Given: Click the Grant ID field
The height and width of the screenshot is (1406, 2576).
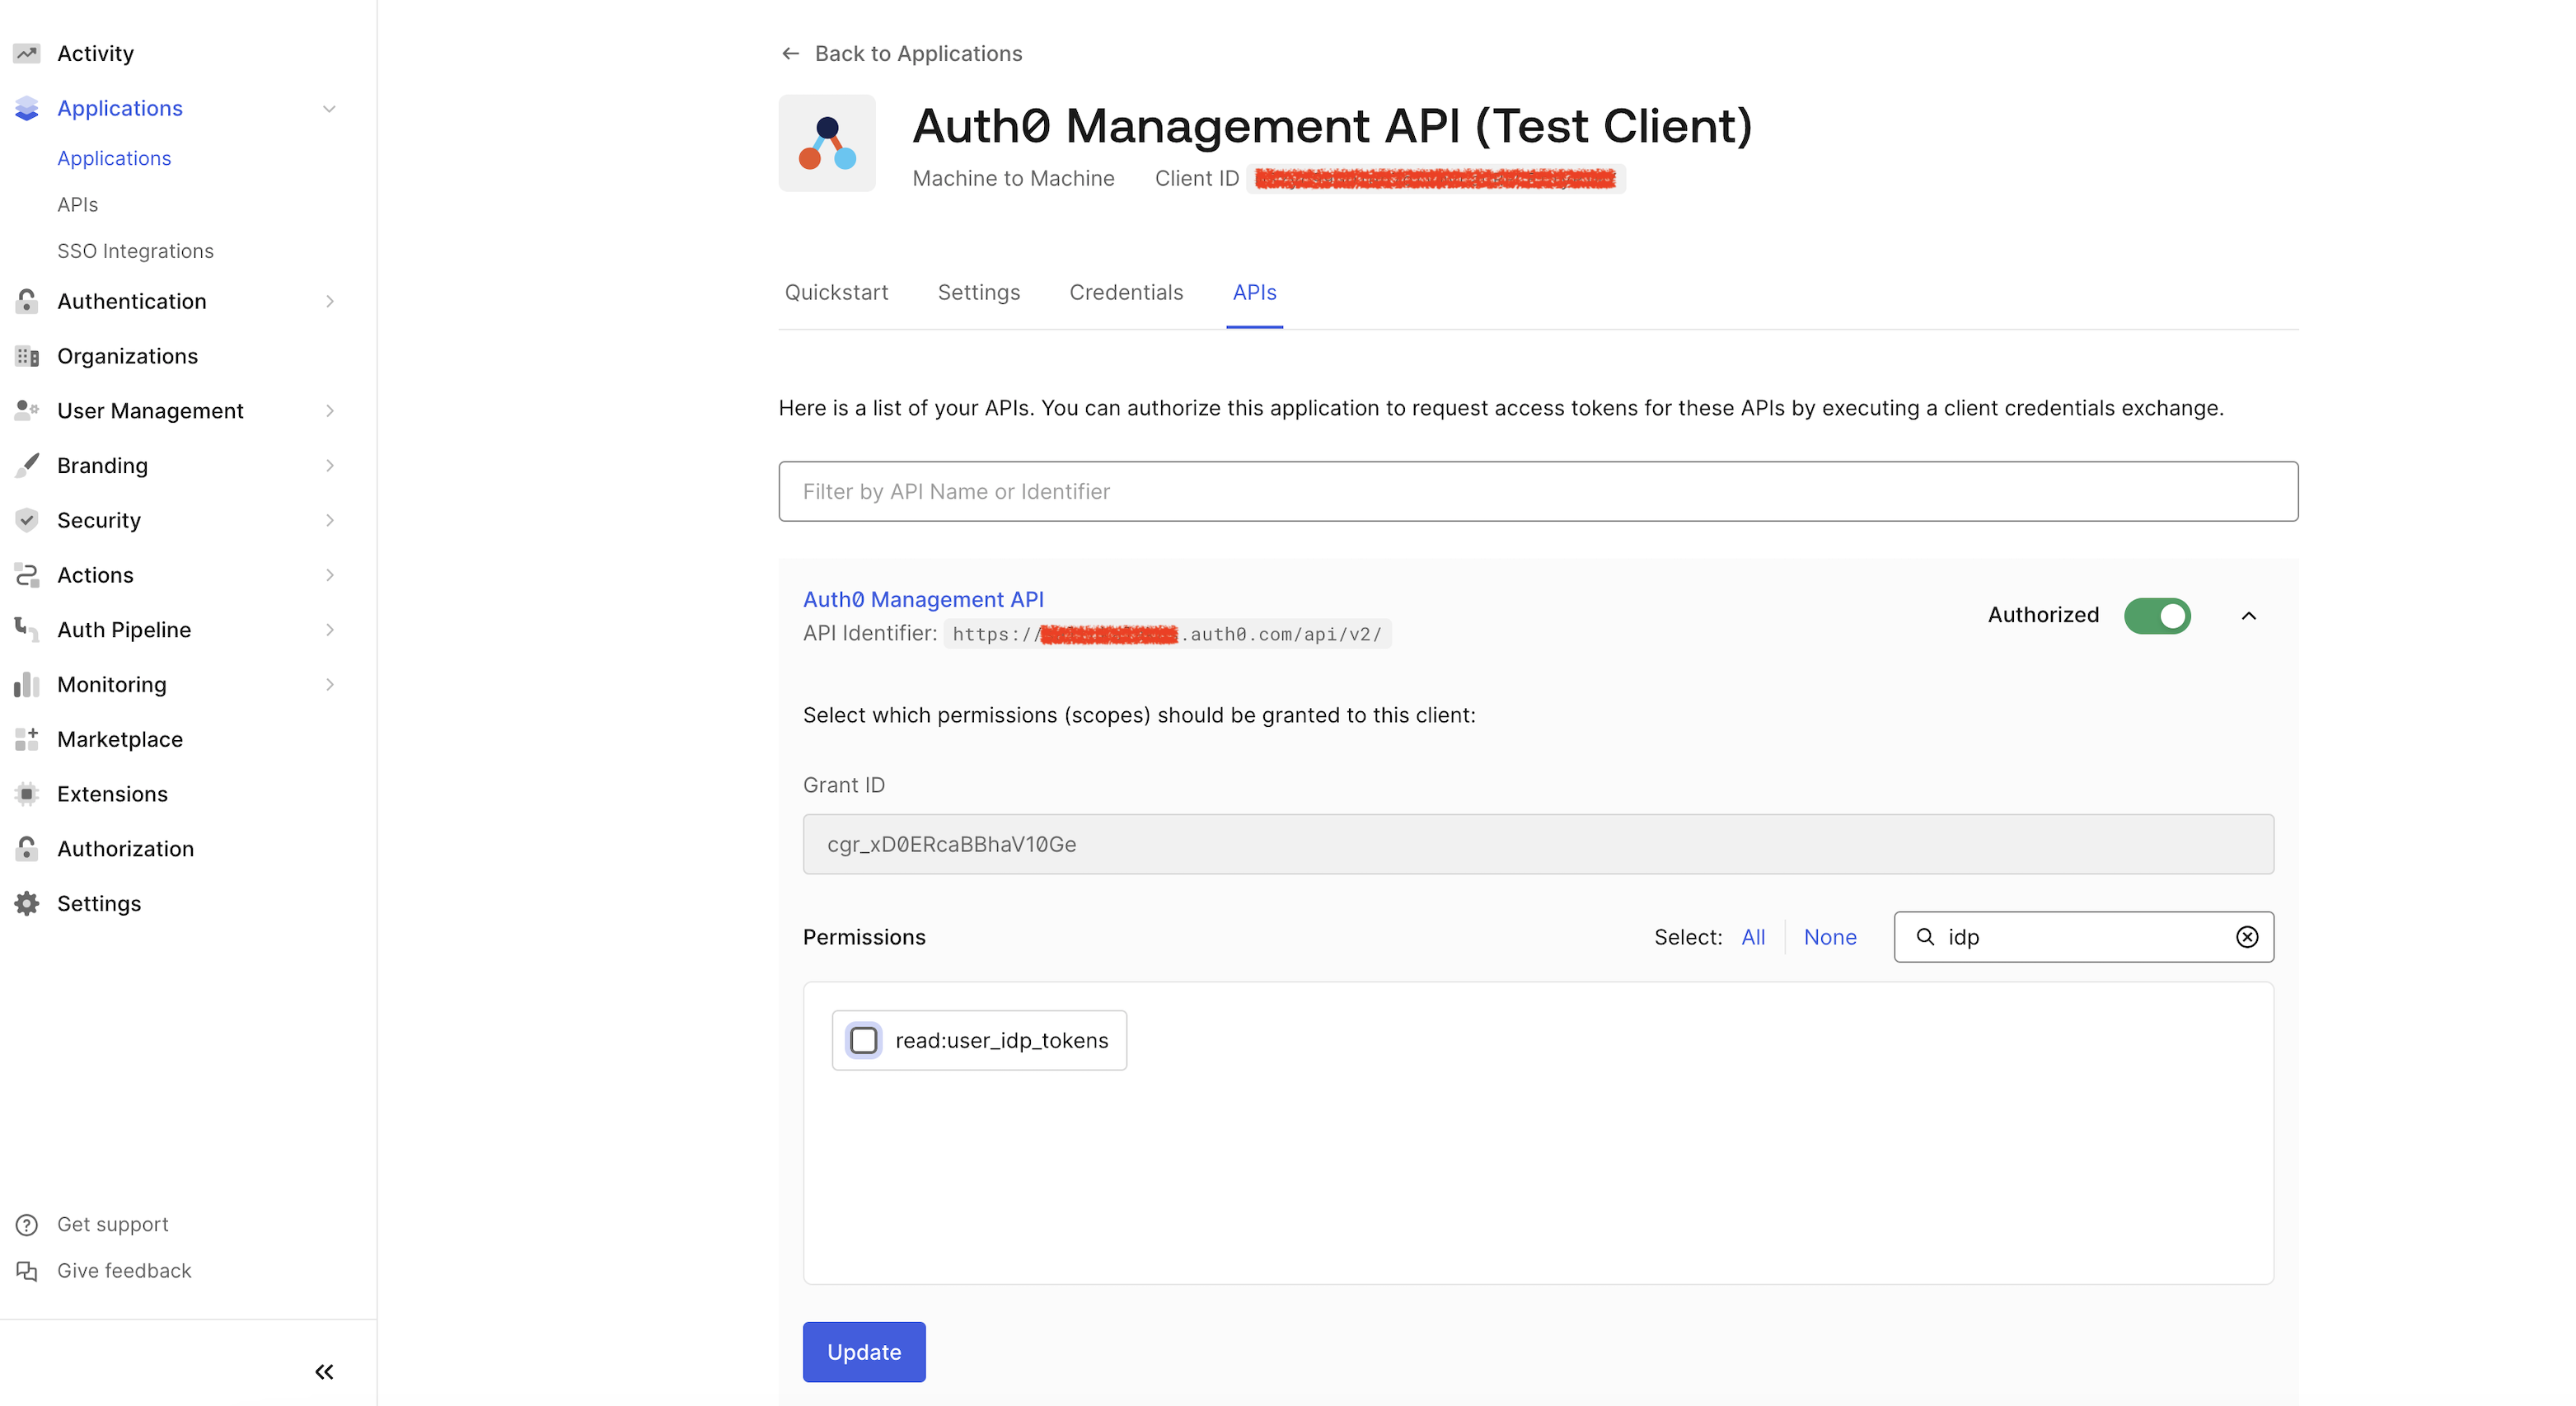Looking at the screenshot, I should pos(1538,844).
